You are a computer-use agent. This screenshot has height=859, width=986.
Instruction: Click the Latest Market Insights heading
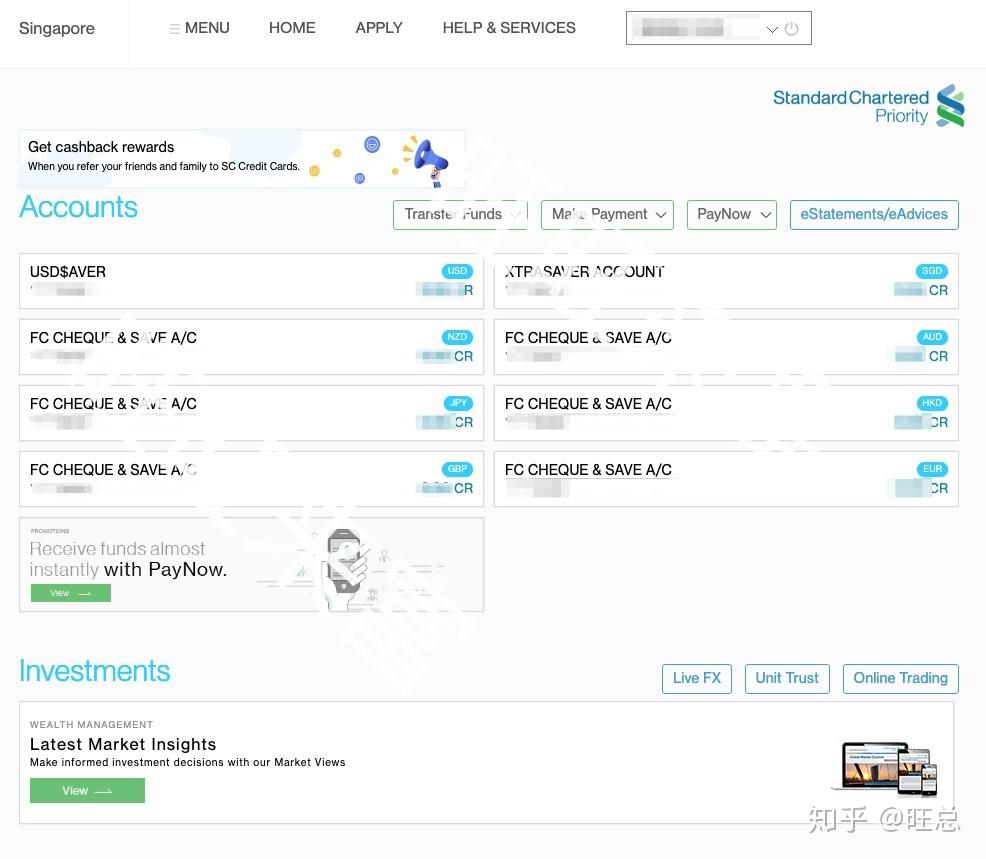[x=123, y=745]
